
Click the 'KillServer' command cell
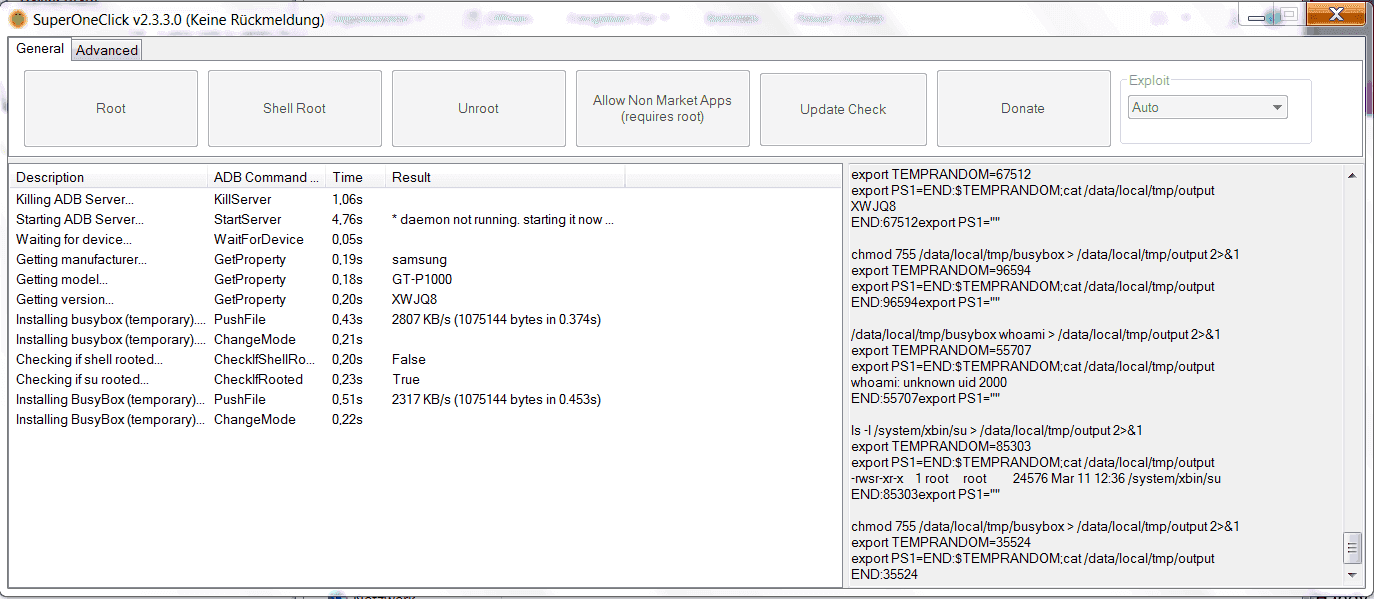242,199
